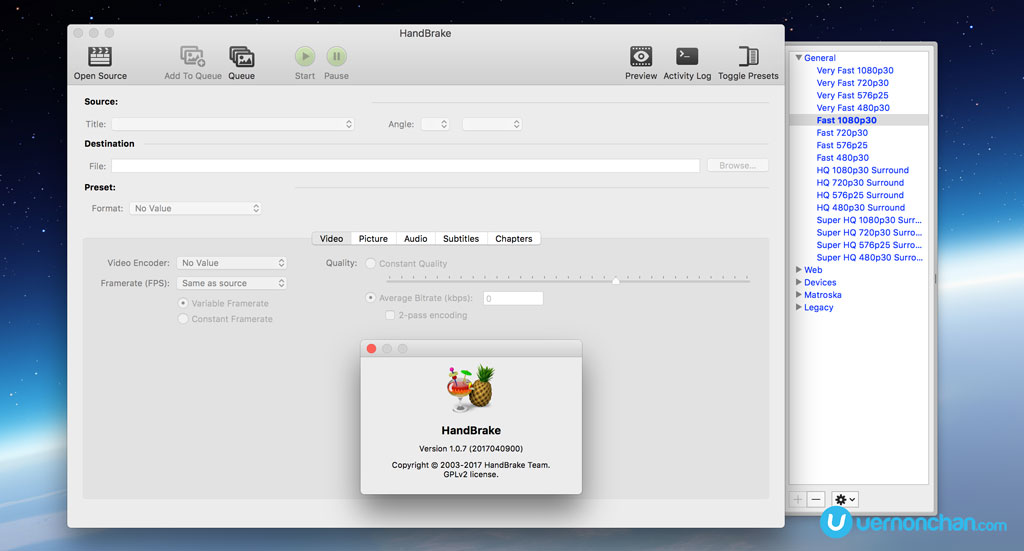Select preset Very Fast 720p30
This screenshot has width=1024, height=551.
852,83
